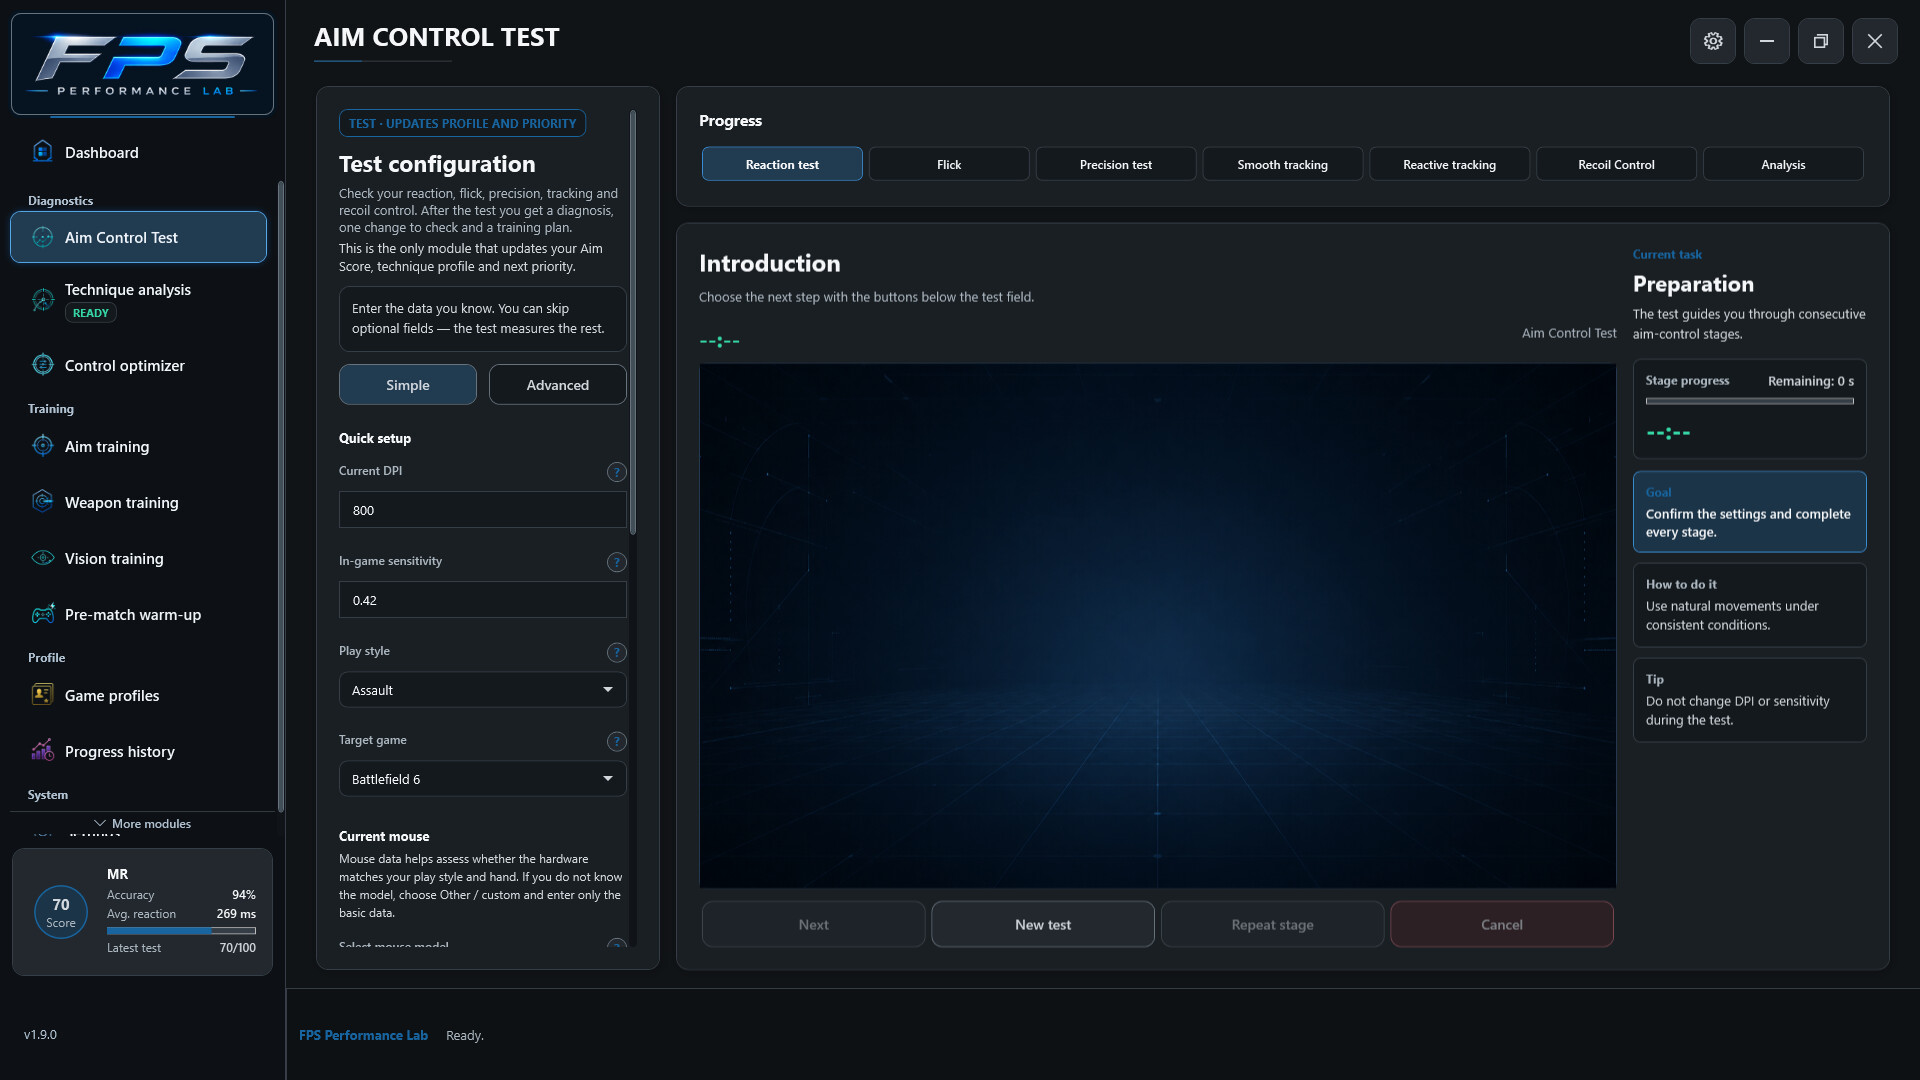
Task: Click the Current DPI help icon
Action: pos(616,472)
